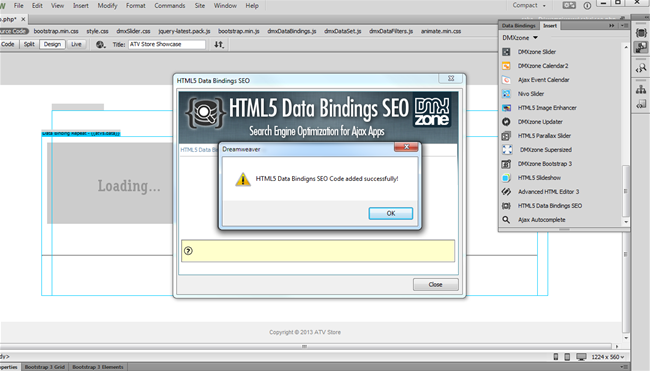Viewport: 650px width, 371px height.
Task: Click the Preview in browser globe icon
Action: (100, 44)
